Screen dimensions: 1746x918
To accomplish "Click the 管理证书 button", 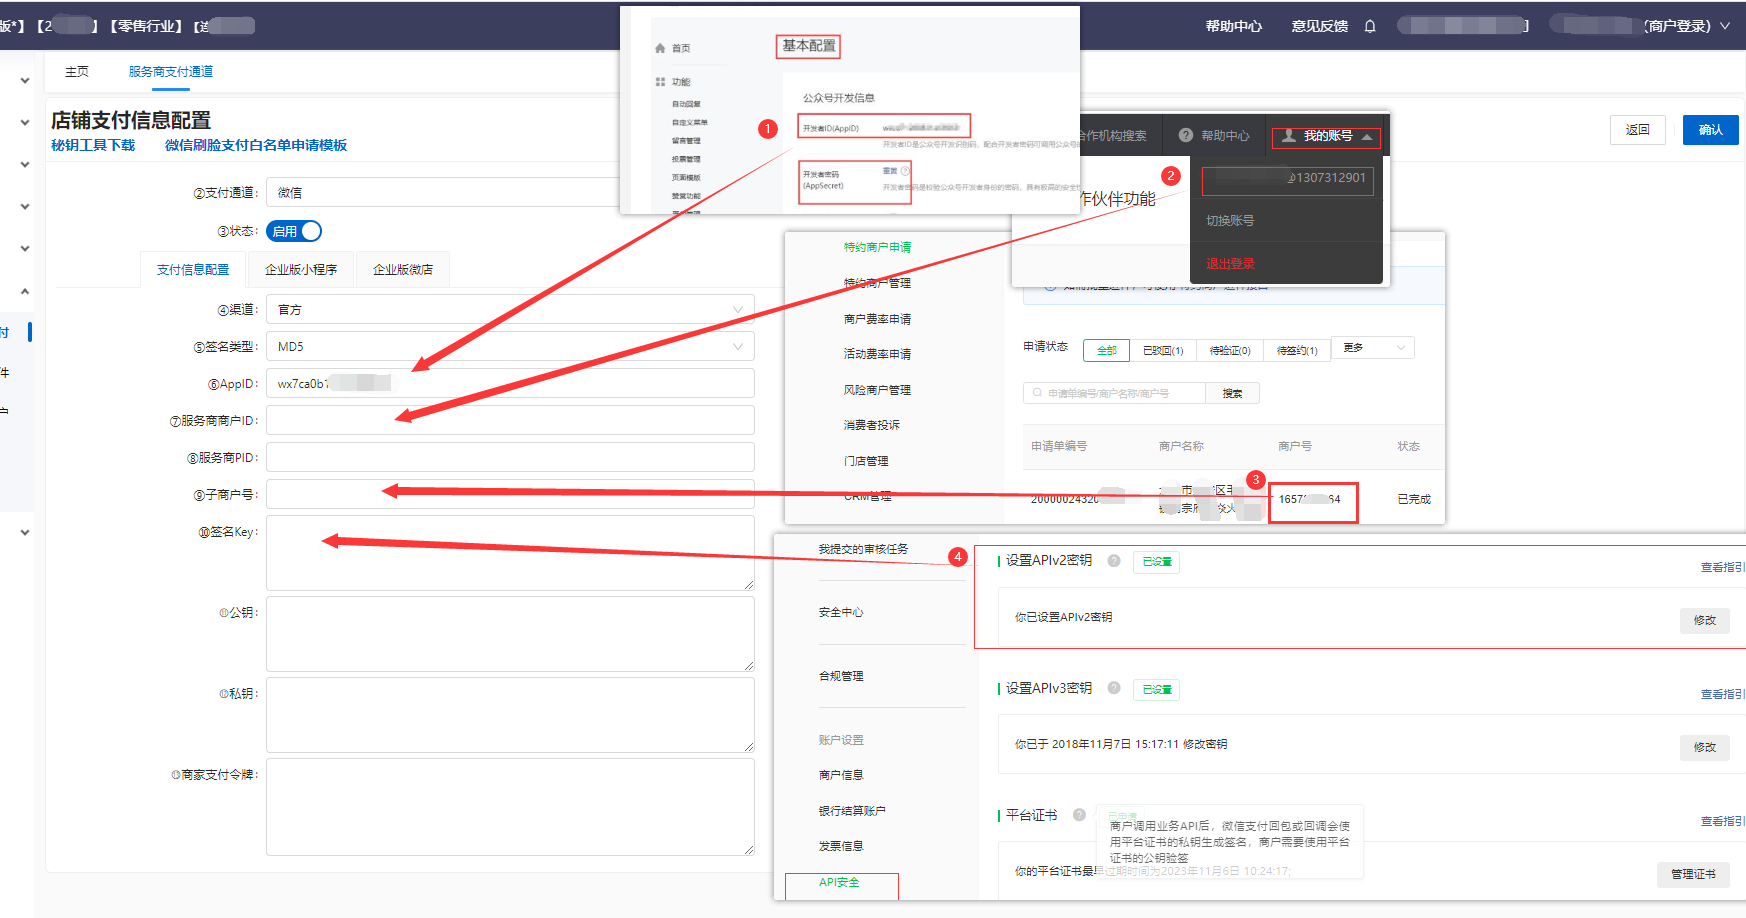I will pos(1693,874).
